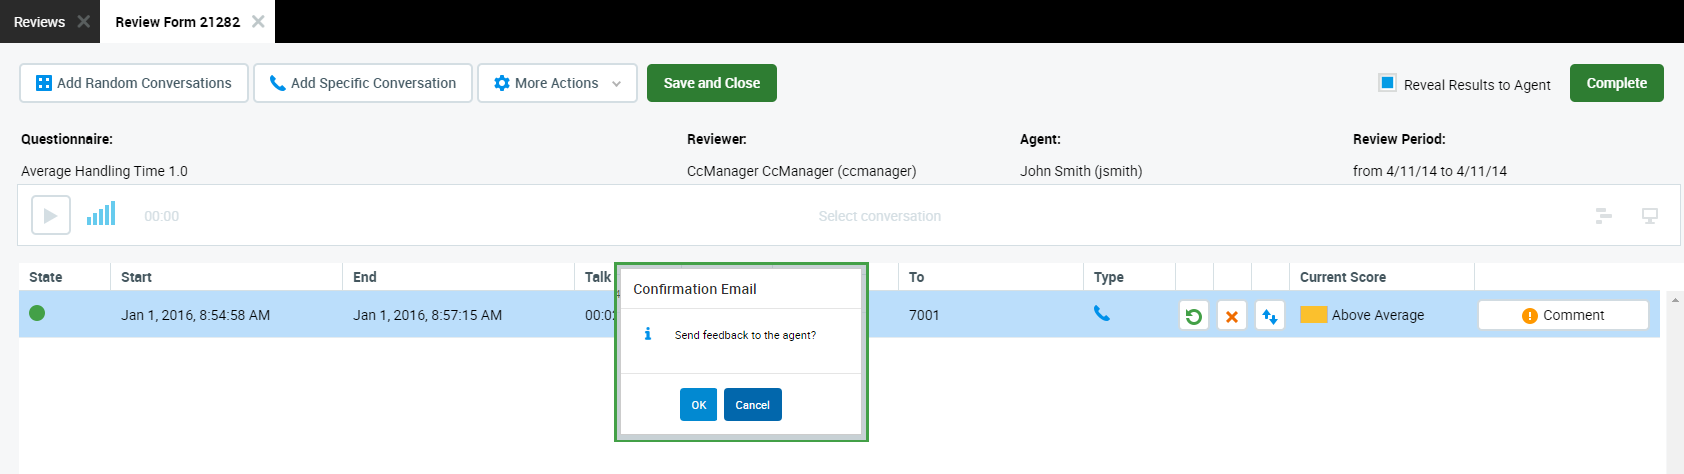Click the green state indicator dot
The height and width of the screenshot is (474, 1684).
click(x=37, y=314)
